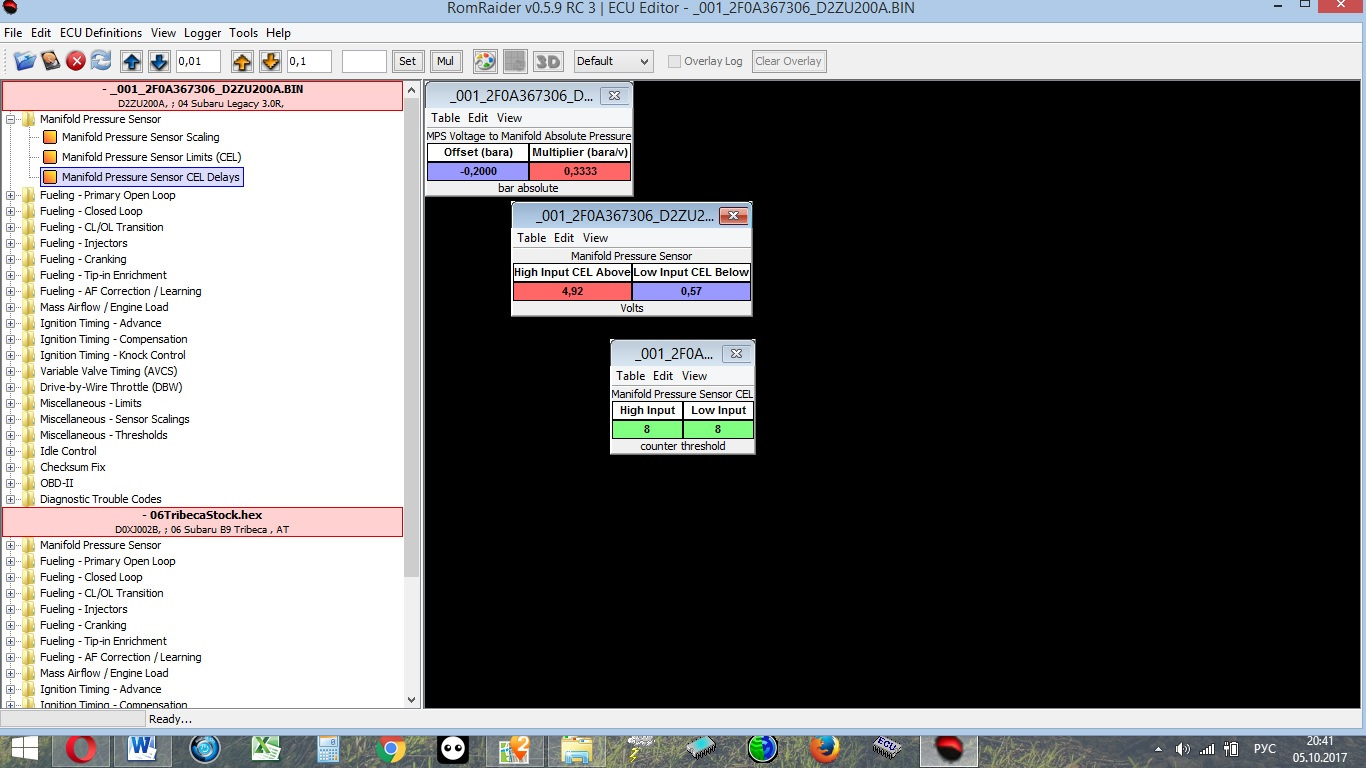Click the Windows Start button
This screenshot has width=1366, height=768.
[24, 748]
